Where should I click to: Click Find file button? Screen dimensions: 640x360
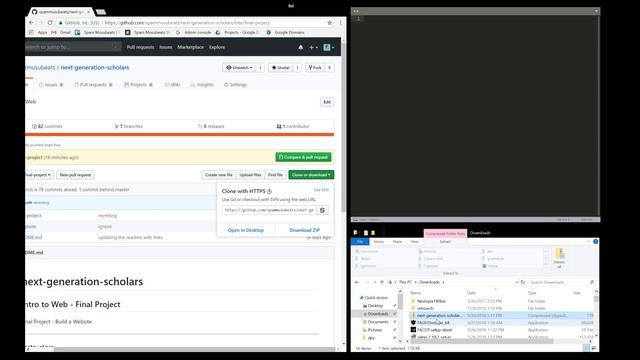(x=276, y=175)
